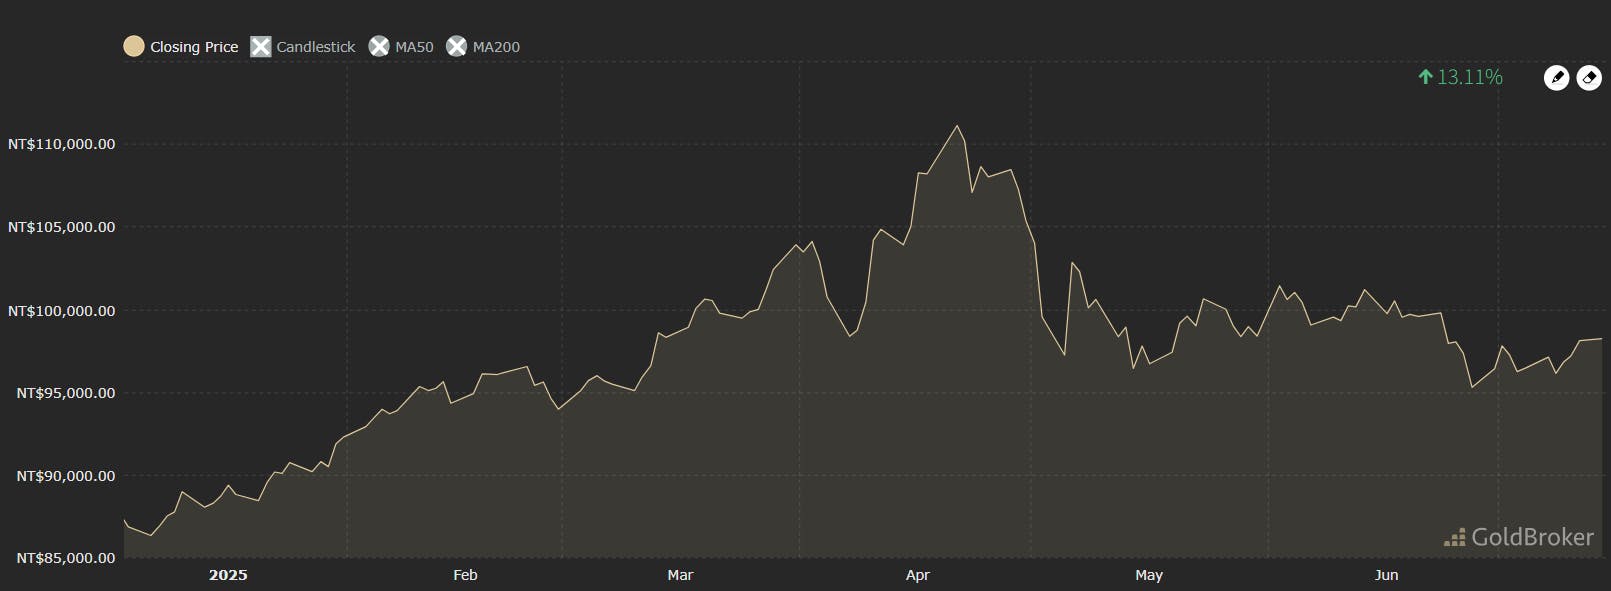
Task: Click the NT$110,000.00 axis label
Action: click(x=61, y=144)
